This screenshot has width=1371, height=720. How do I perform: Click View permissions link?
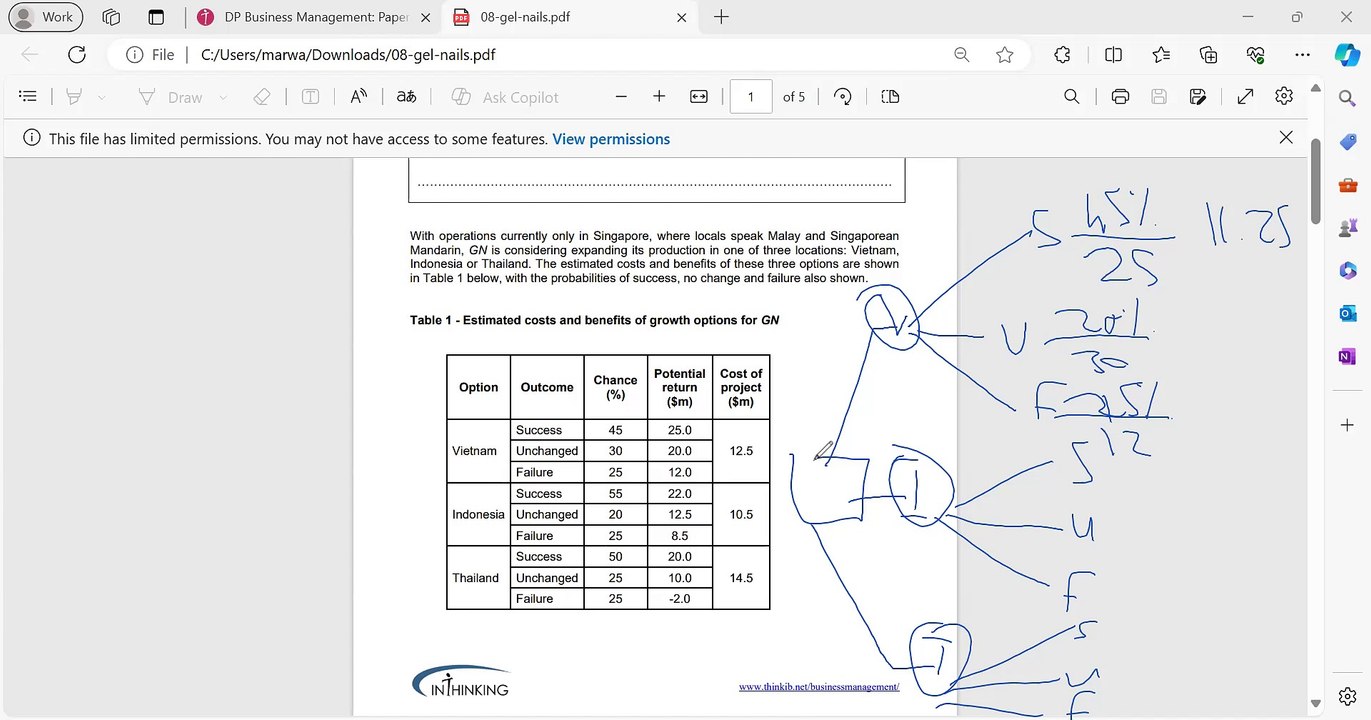[x=611, y=139]
